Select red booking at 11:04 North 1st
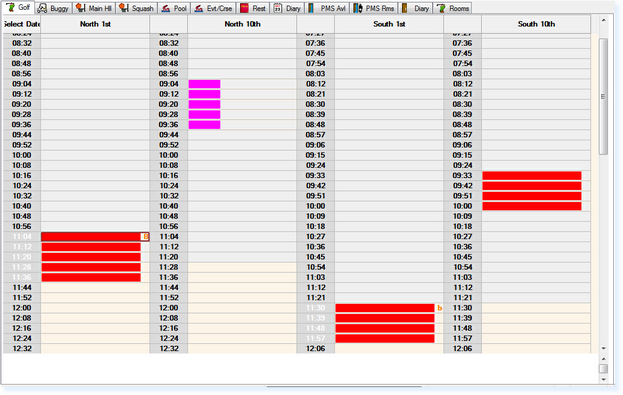Image resolution: width=623 pixels, height=395 pixels. (x=91, y=237)
